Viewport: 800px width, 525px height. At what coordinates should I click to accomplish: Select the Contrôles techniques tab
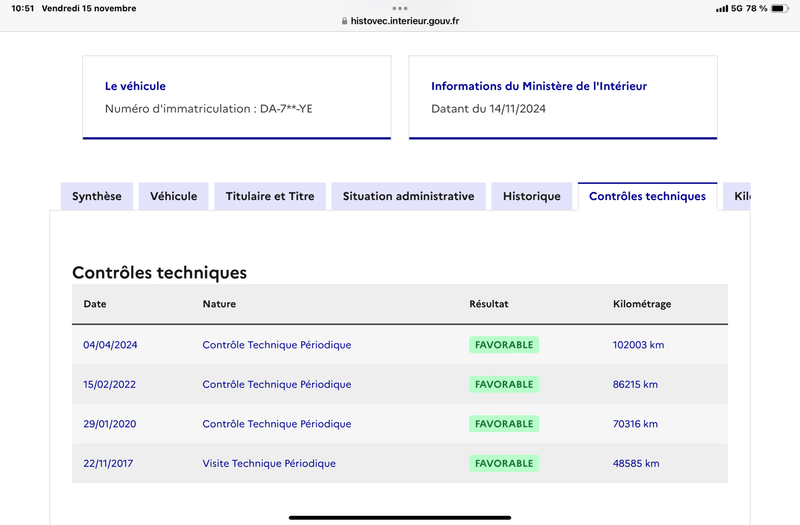pos(647,196)
